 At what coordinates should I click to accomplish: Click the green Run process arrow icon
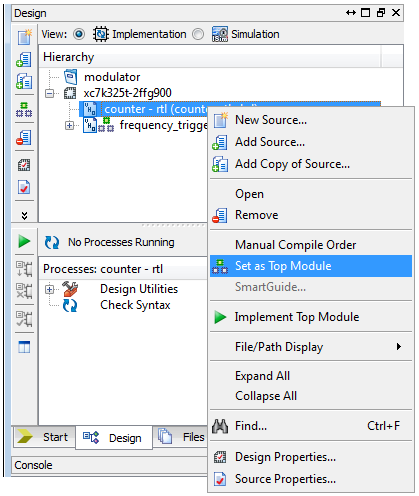24,241
